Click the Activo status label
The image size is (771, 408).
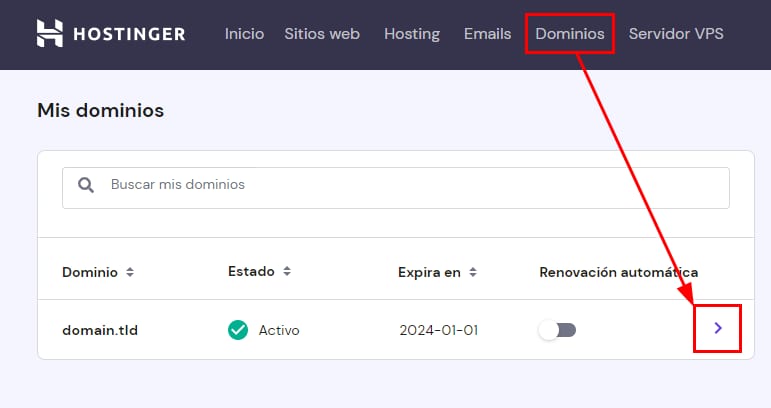tap(279, 330)
